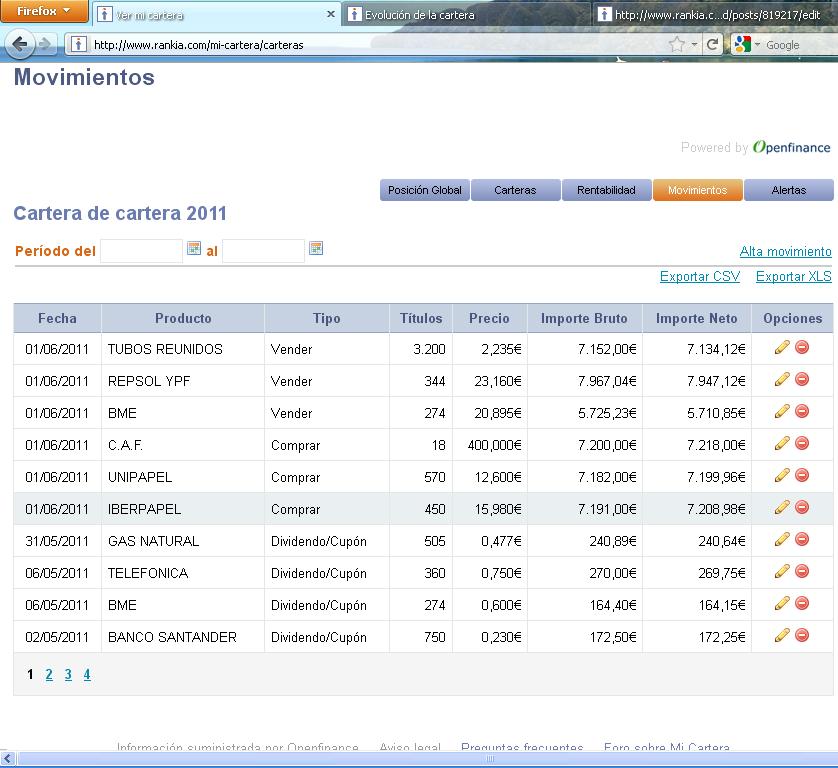Edit the BME Dividendo/Cupón movement

click(x=782, y=604)
